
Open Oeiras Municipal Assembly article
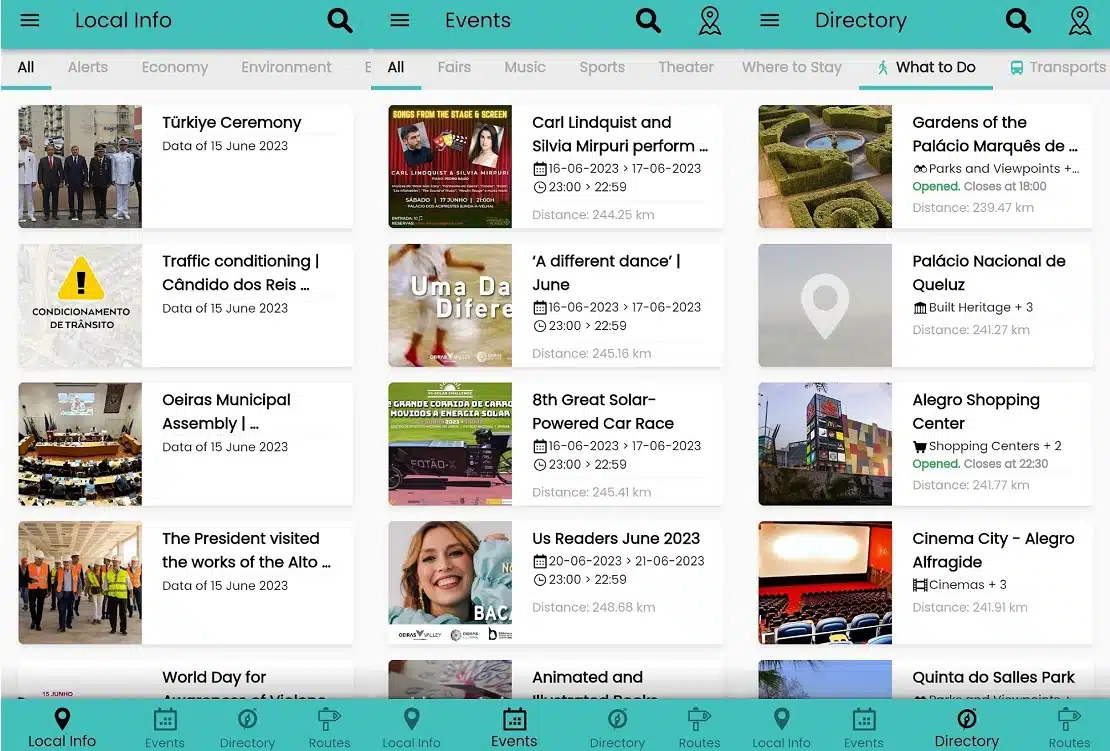pos(185,444)
